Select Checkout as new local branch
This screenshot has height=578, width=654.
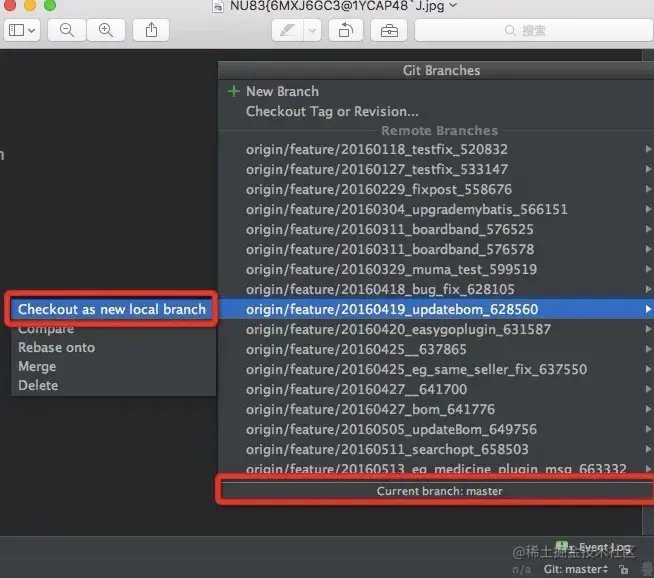point(112,309)
